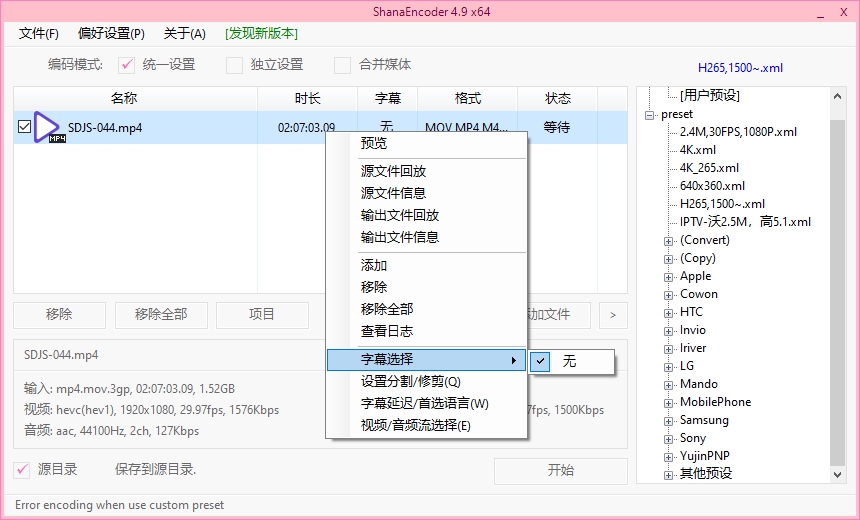Expand the MobilePhone preset folder
860x520 pixels.
tap(668, 404)
